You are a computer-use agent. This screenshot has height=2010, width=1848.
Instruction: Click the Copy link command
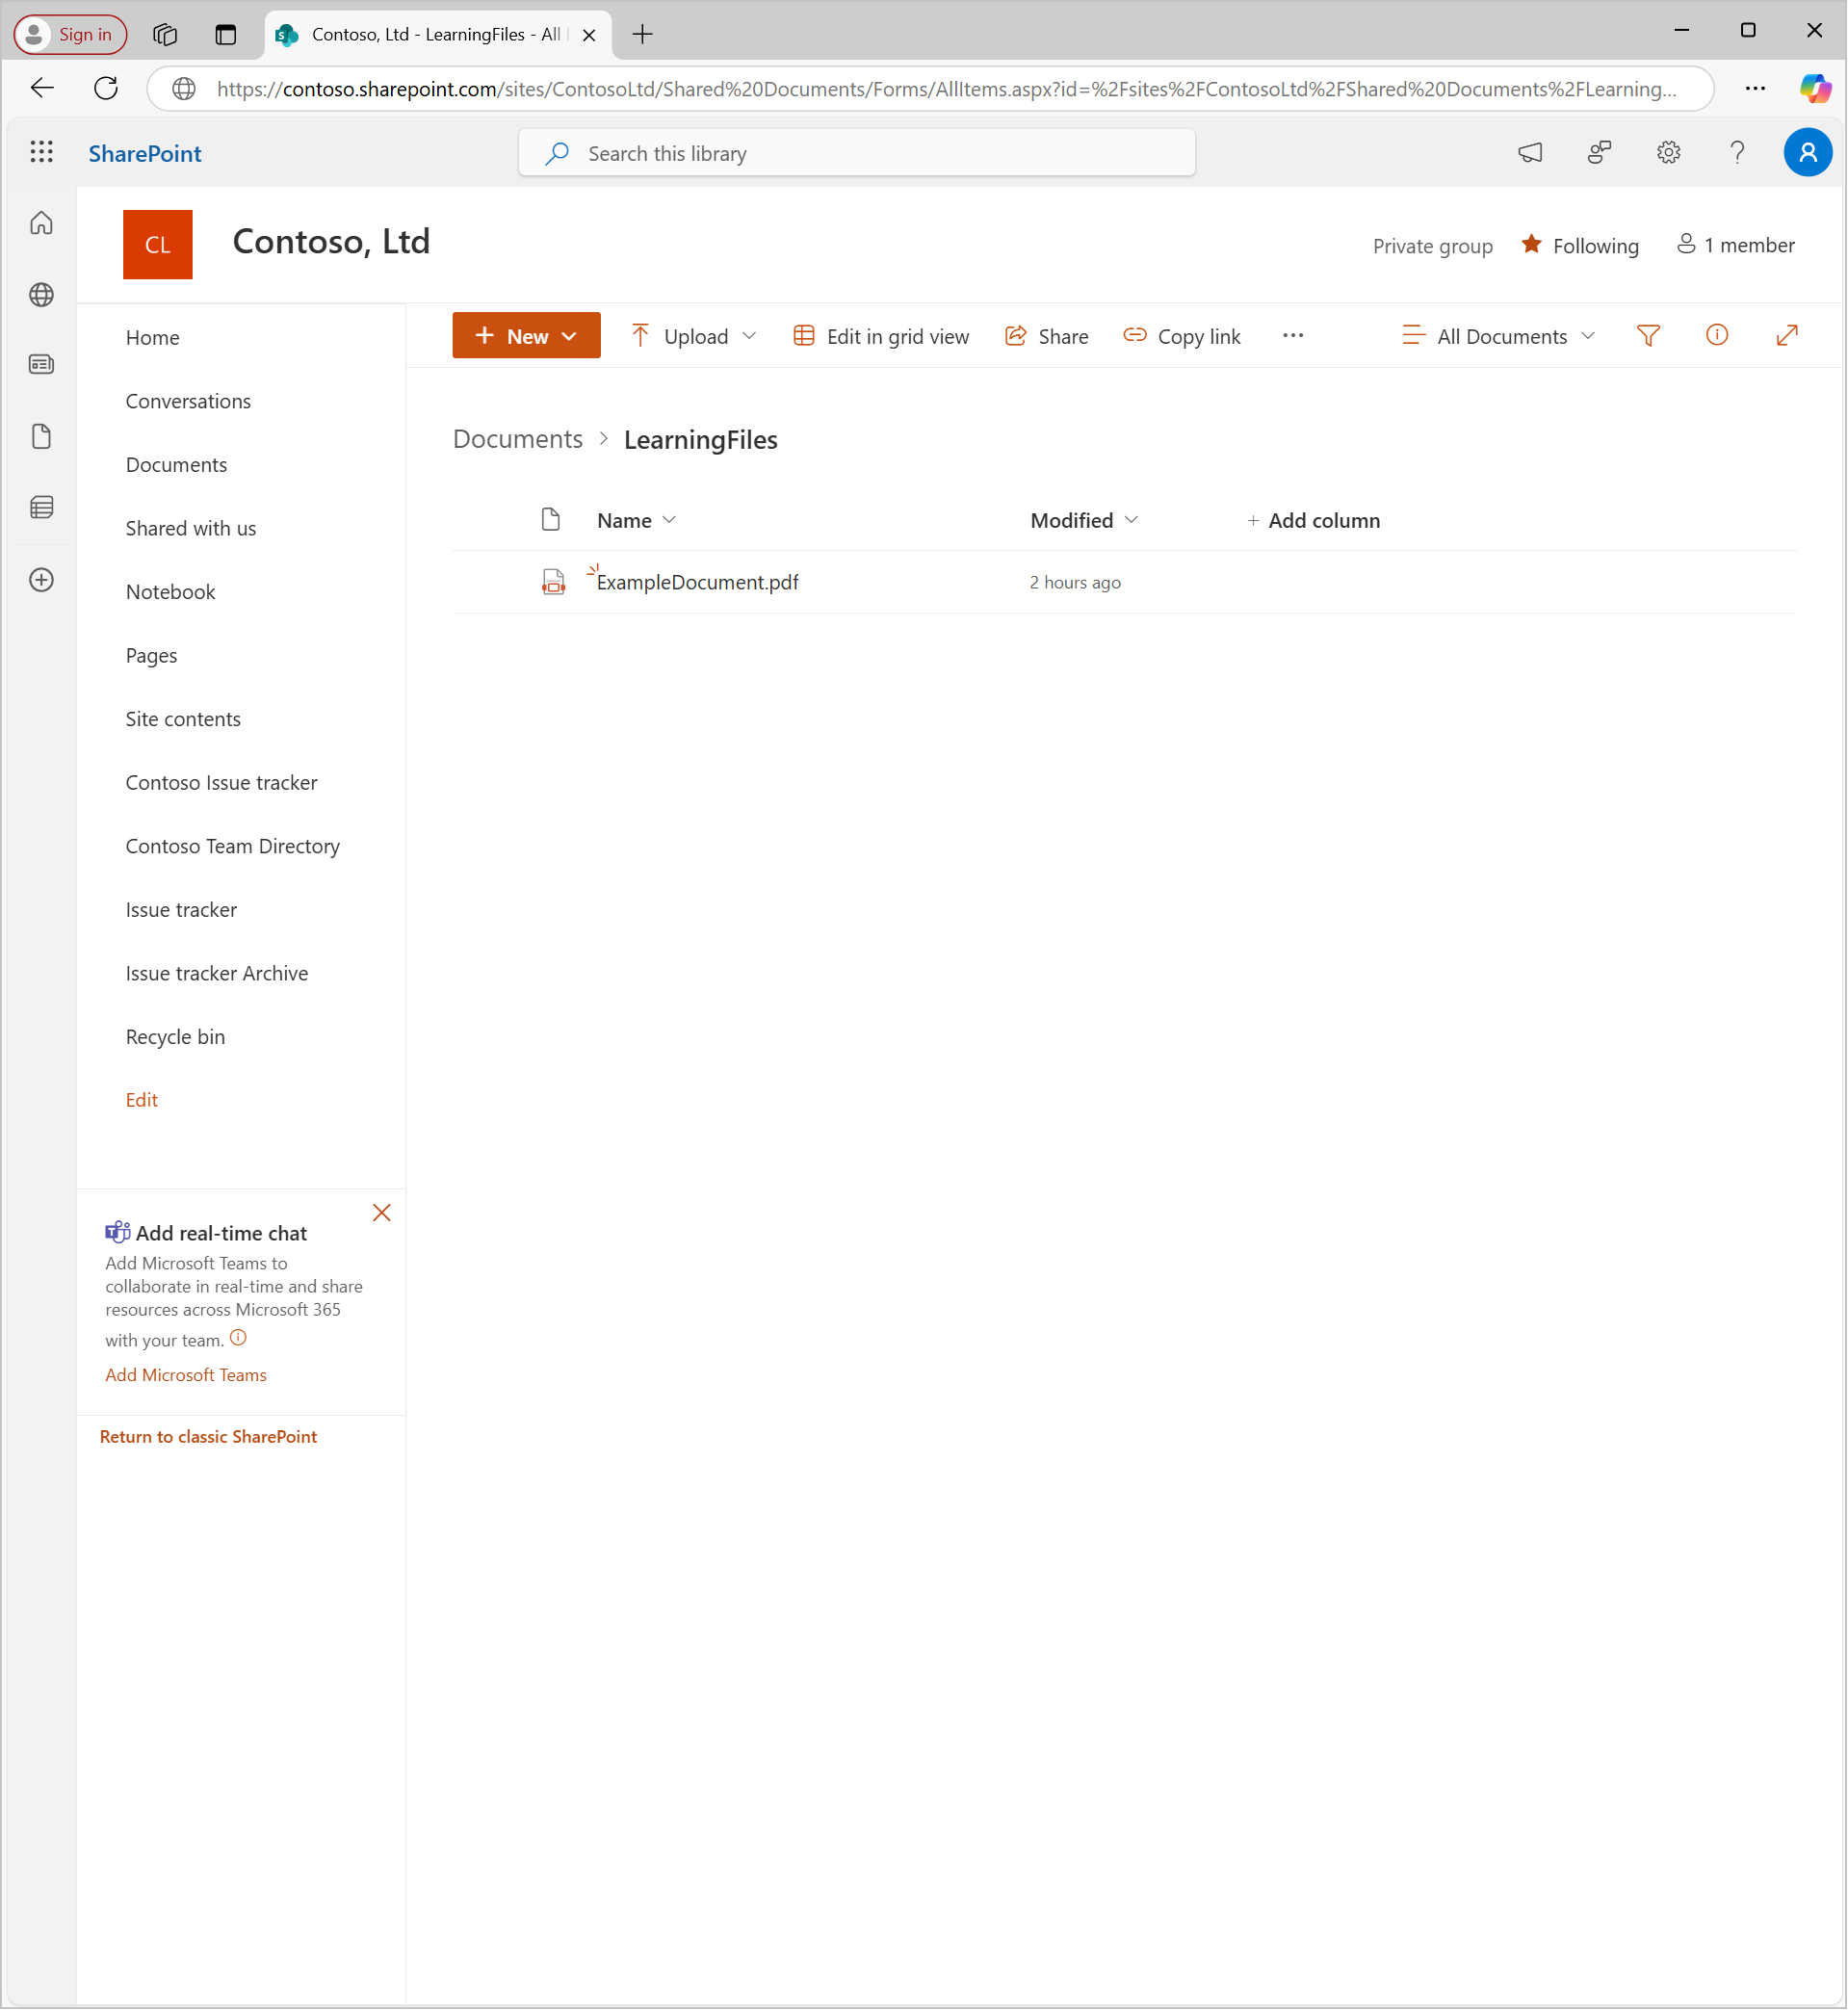coord(1181,336)
